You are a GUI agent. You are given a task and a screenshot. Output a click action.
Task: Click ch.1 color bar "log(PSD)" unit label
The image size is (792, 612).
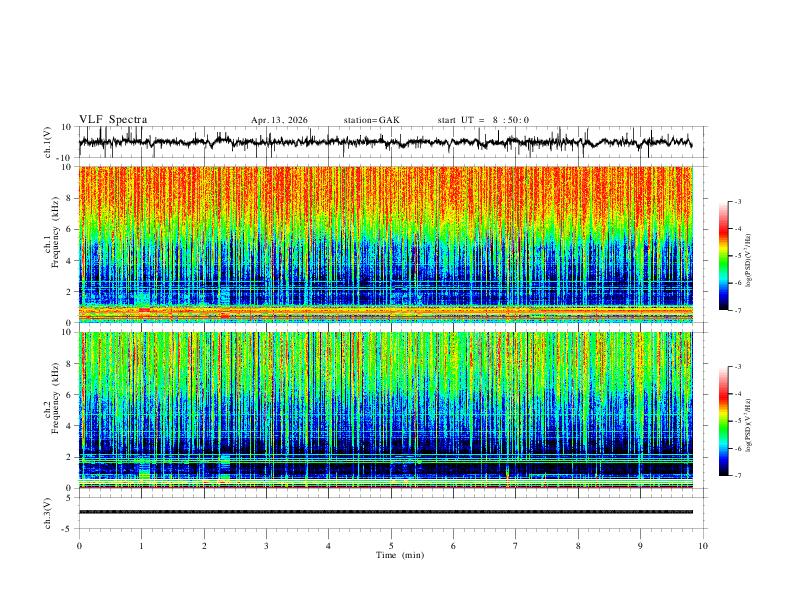[748, 261]
